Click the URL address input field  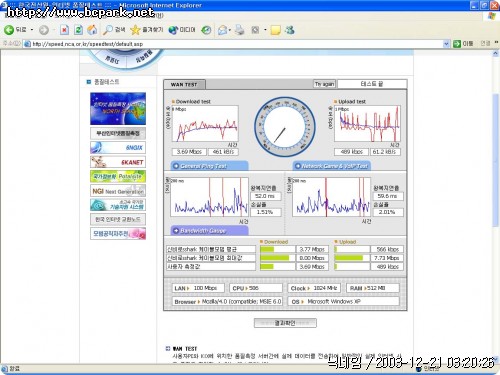(x=233, y=44)
